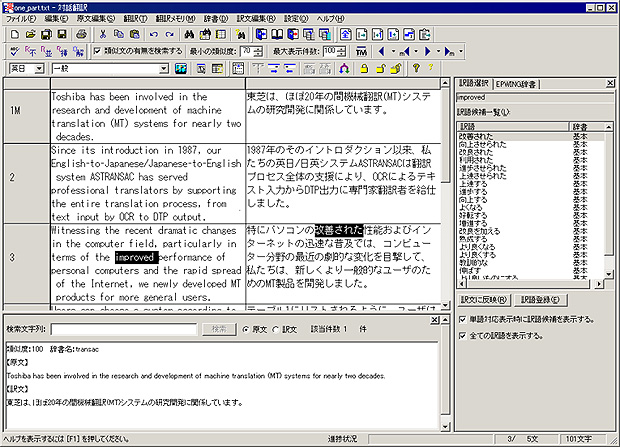Expand dropdown arrow next to next sentence button
Viewport: 620px width, 447px height.
pos(438,51)
